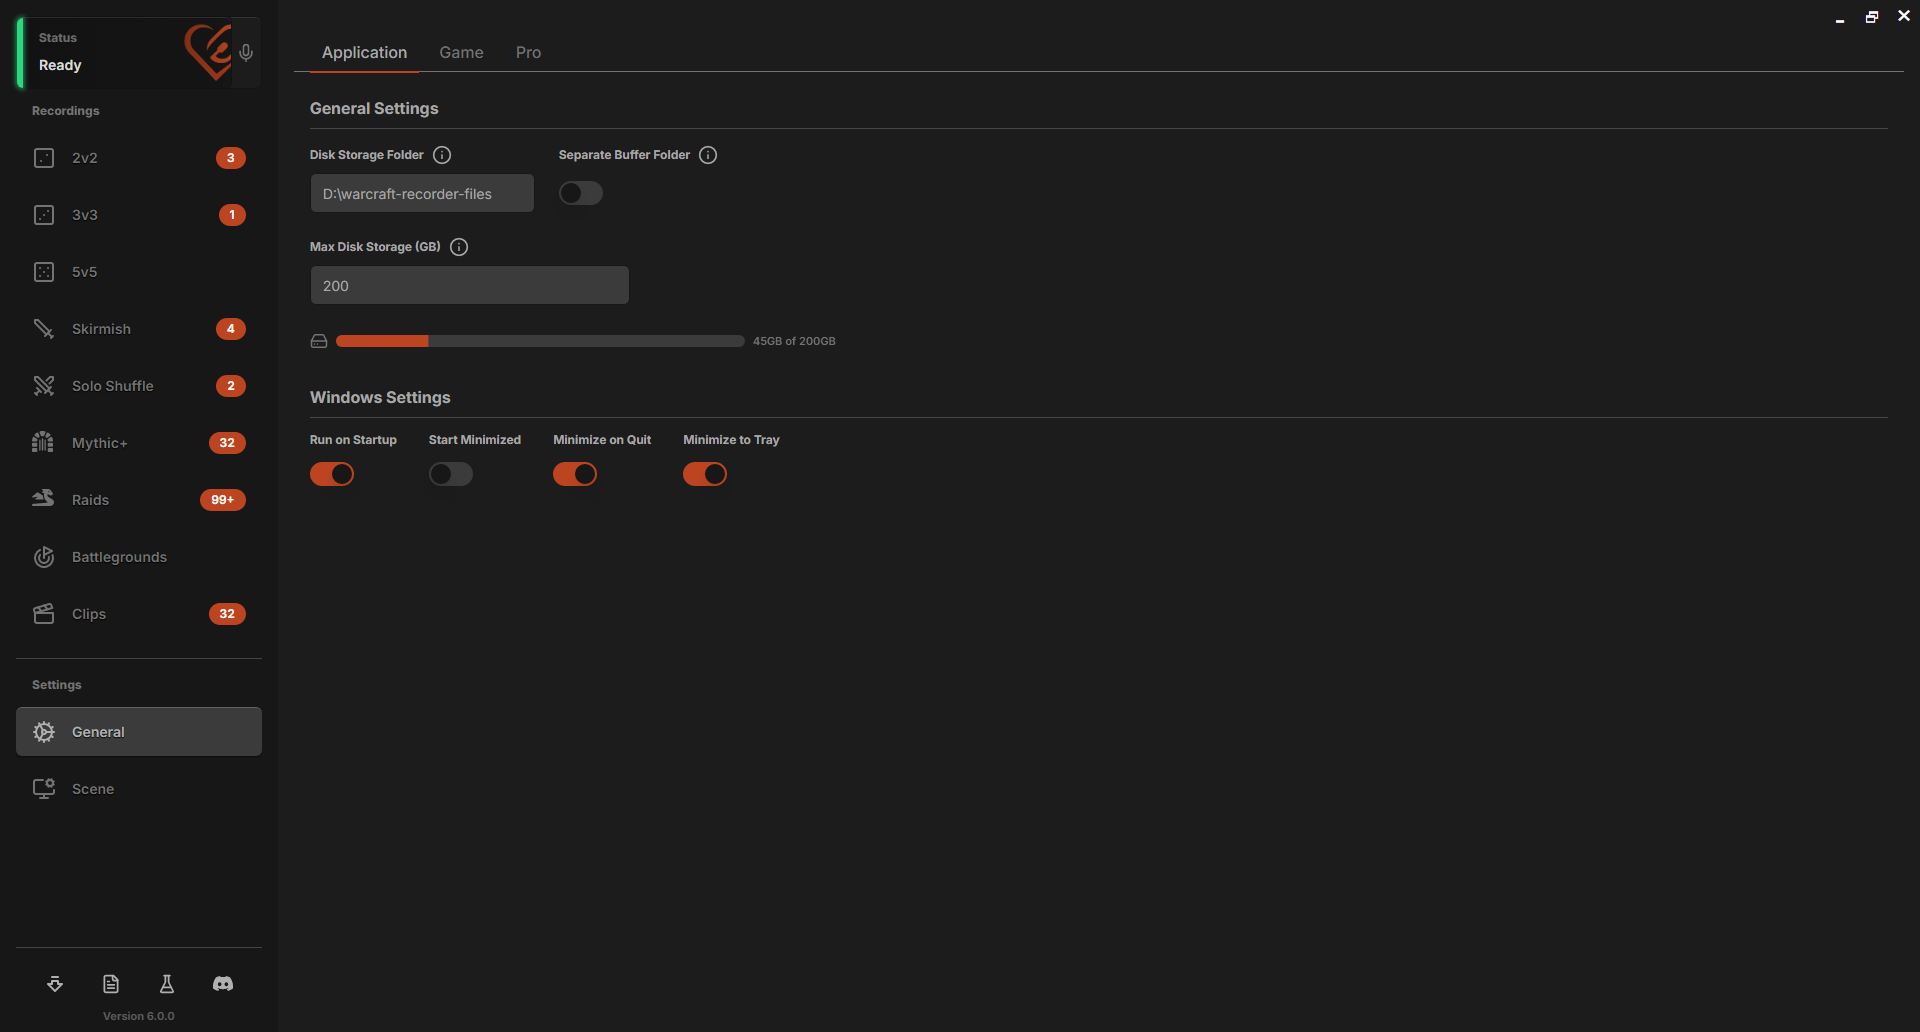Open the Scene settings page

tap(139, 789)
